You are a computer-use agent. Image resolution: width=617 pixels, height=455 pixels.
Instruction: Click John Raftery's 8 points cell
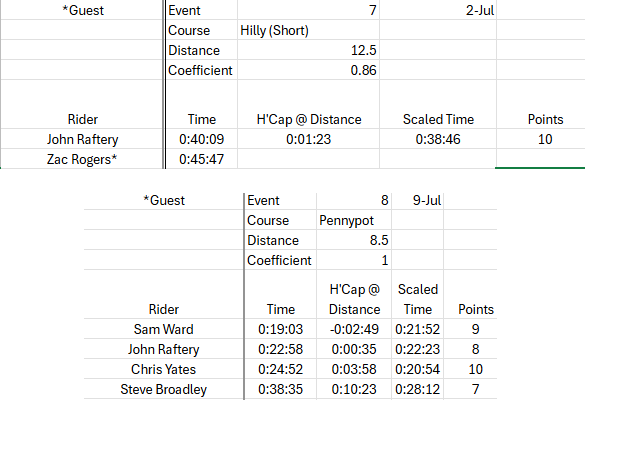click(475, 349)
